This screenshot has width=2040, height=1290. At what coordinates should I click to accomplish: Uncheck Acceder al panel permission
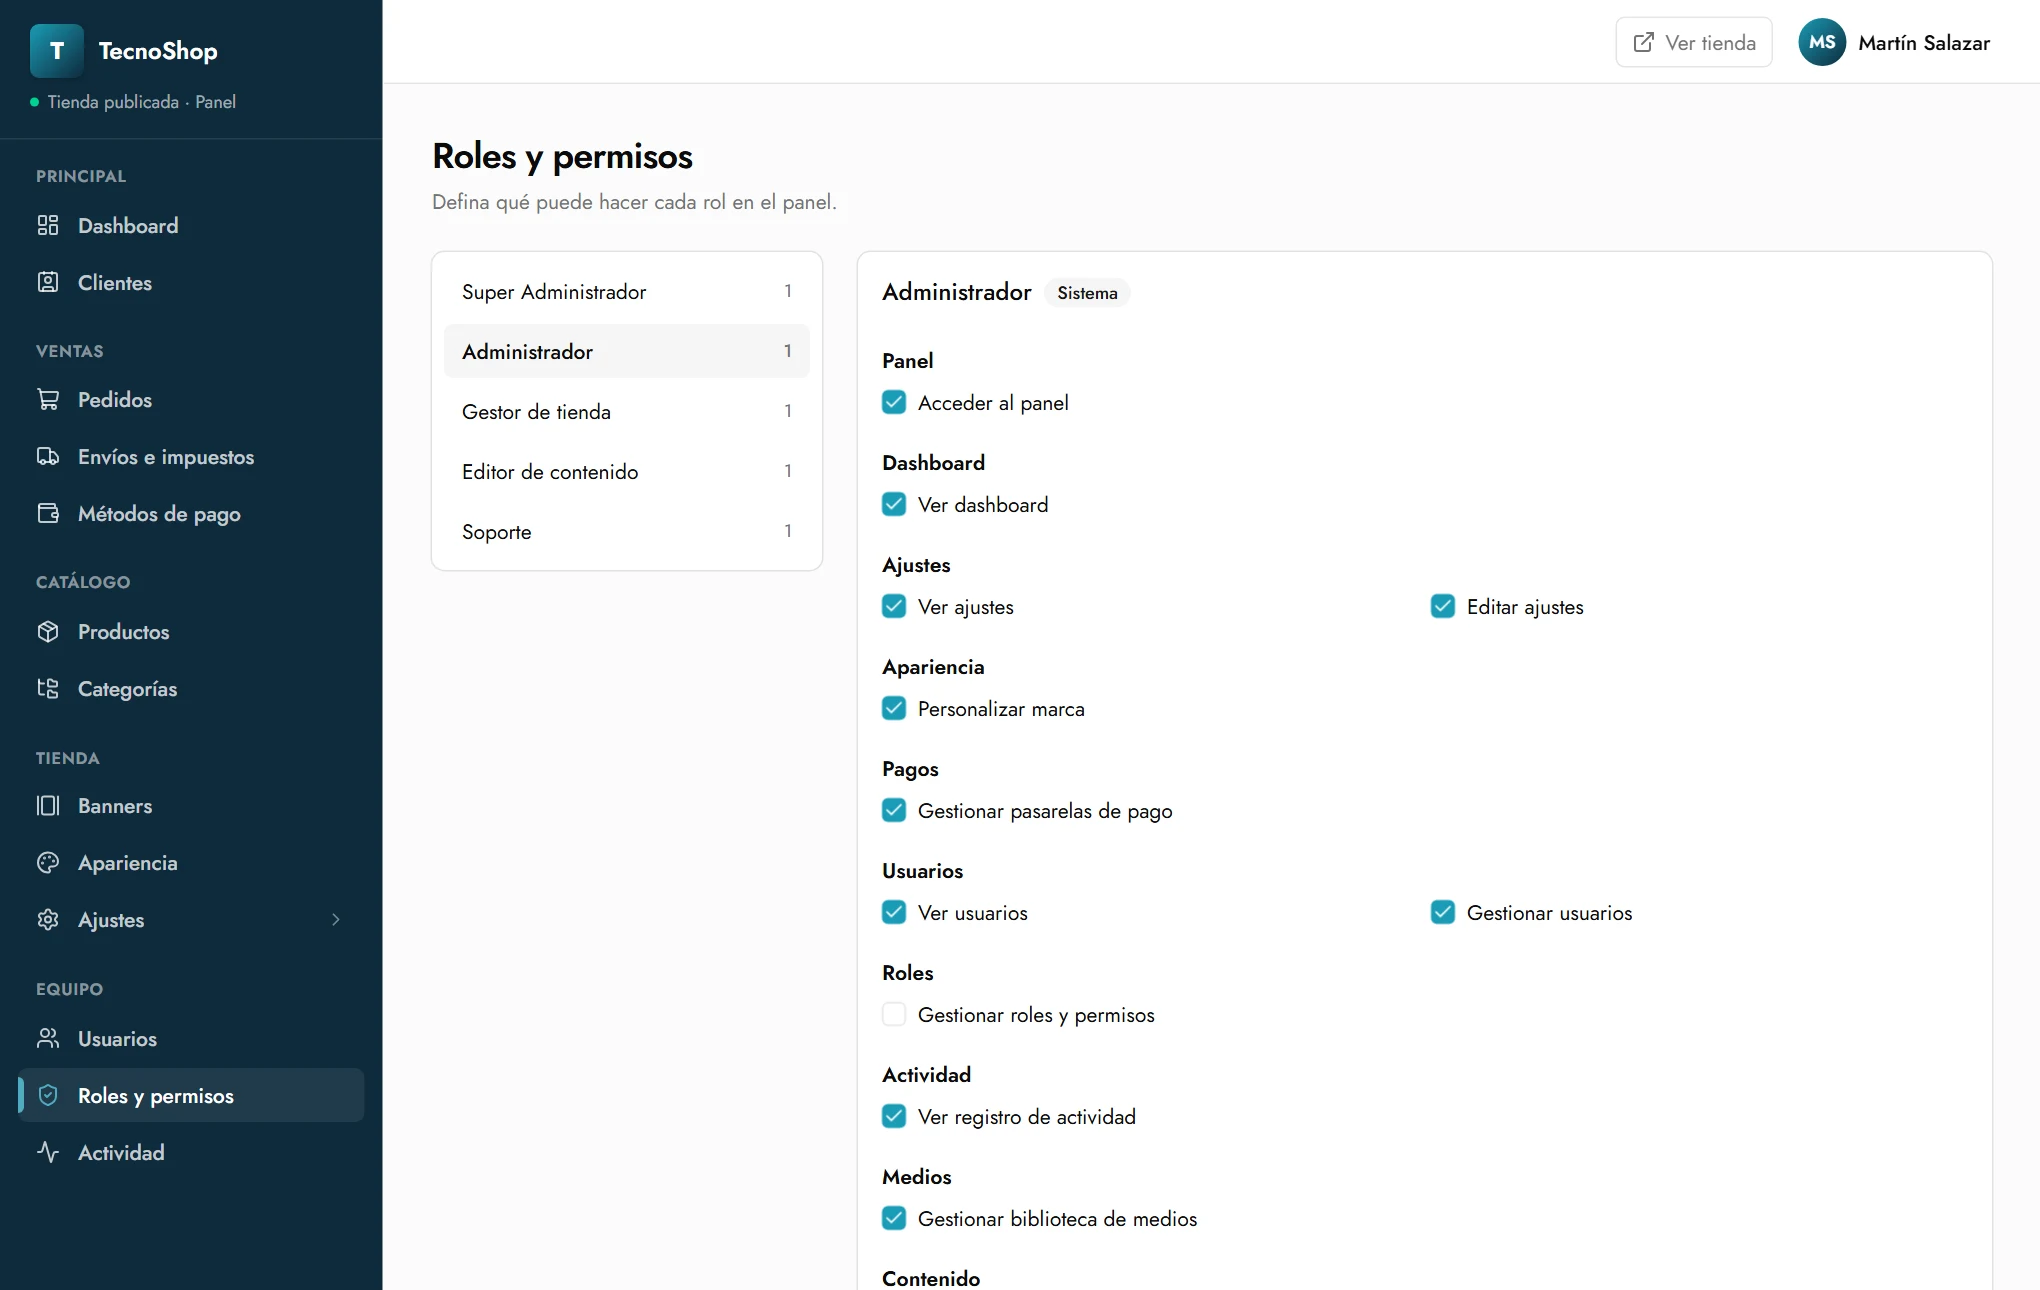[x=894, y=402]
